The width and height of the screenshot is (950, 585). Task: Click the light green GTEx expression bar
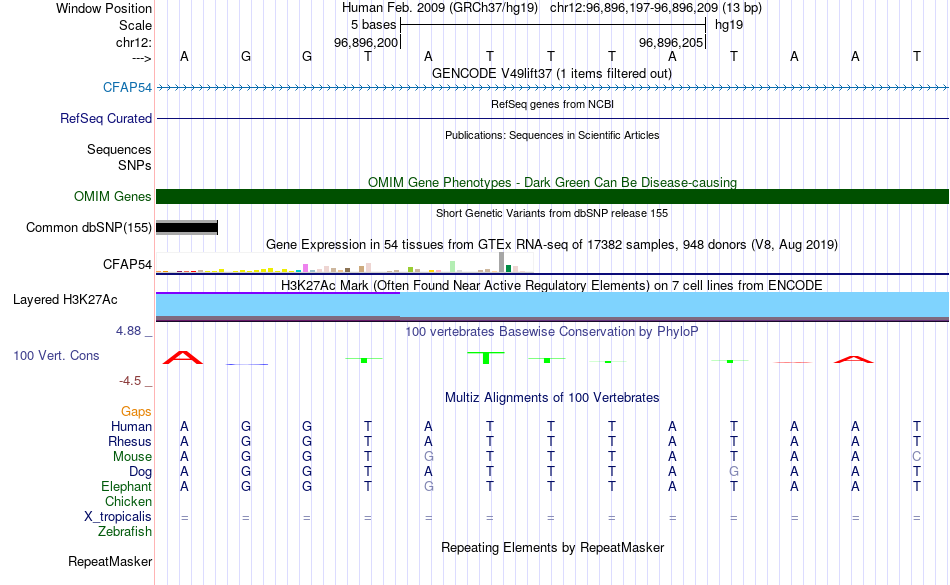tap(453, 266)
